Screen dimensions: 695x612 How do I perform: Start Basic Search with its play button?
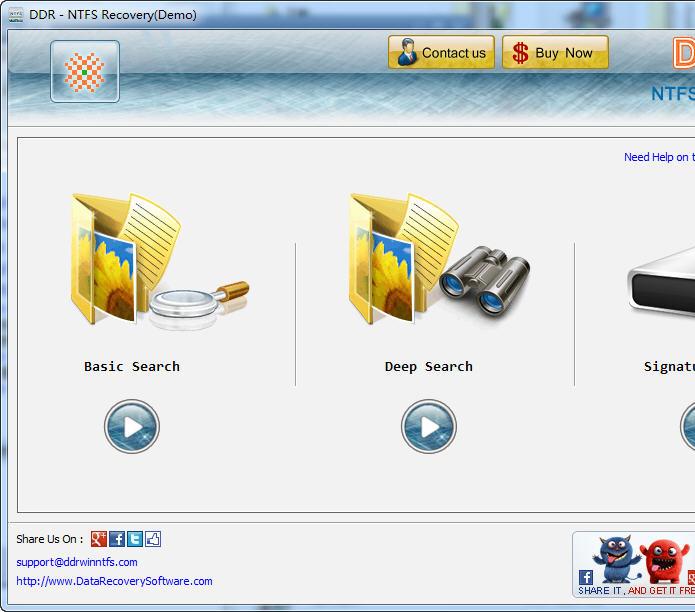point(132,427)
